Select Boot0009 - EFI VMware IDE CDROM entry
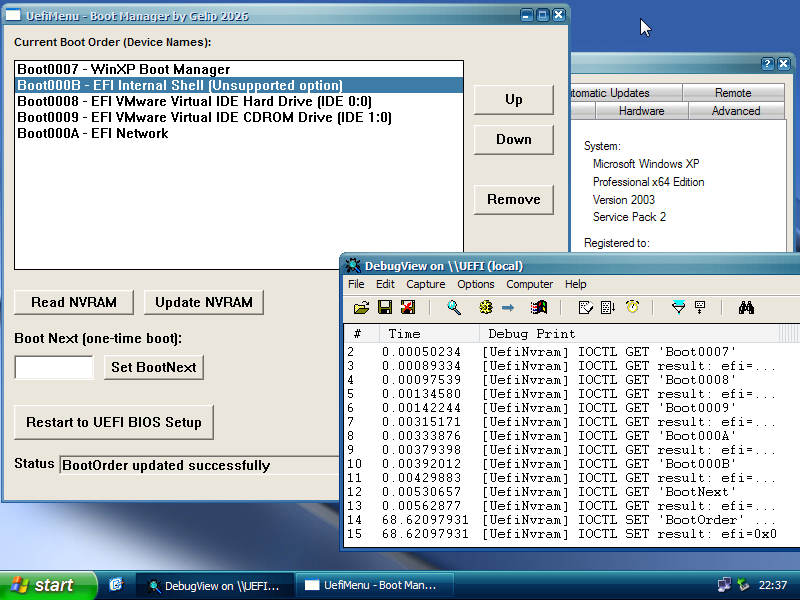Viewport: 800px width, 600px height. (239, 117)
